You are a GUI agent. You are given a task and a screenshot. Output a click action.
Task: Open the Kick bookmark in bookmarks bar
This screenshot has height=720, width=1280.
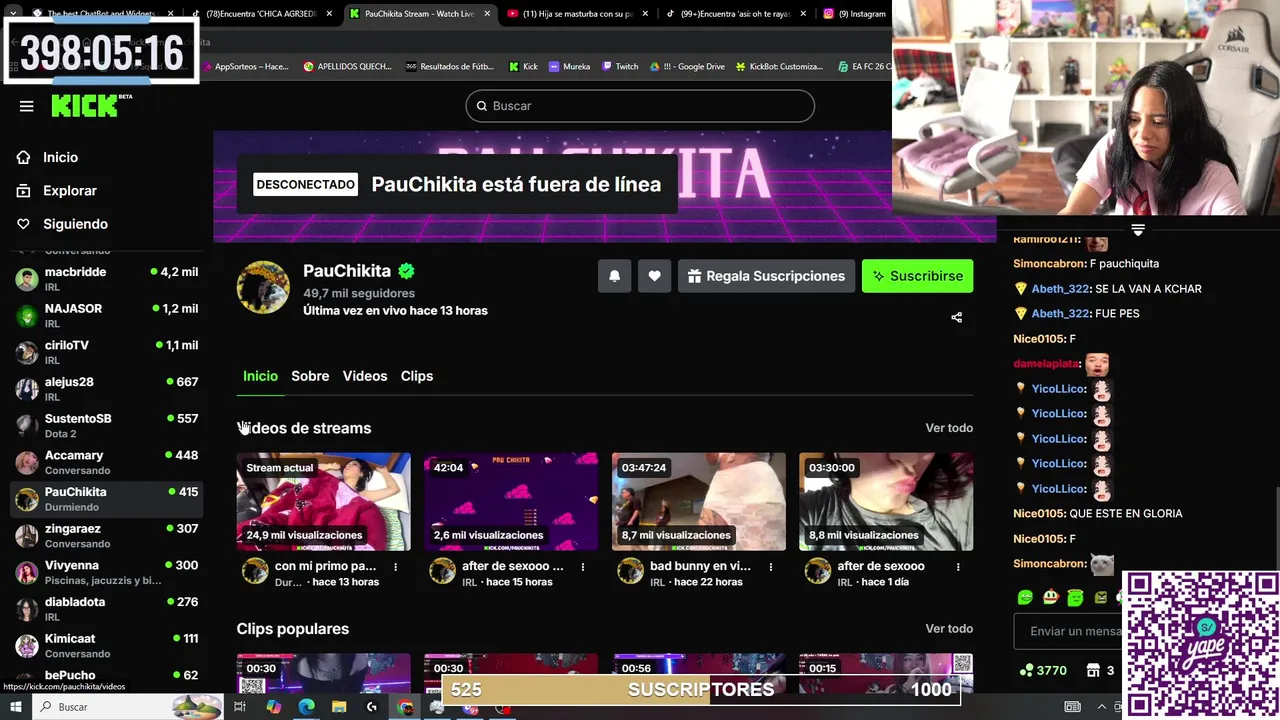[x=523, y=66]
